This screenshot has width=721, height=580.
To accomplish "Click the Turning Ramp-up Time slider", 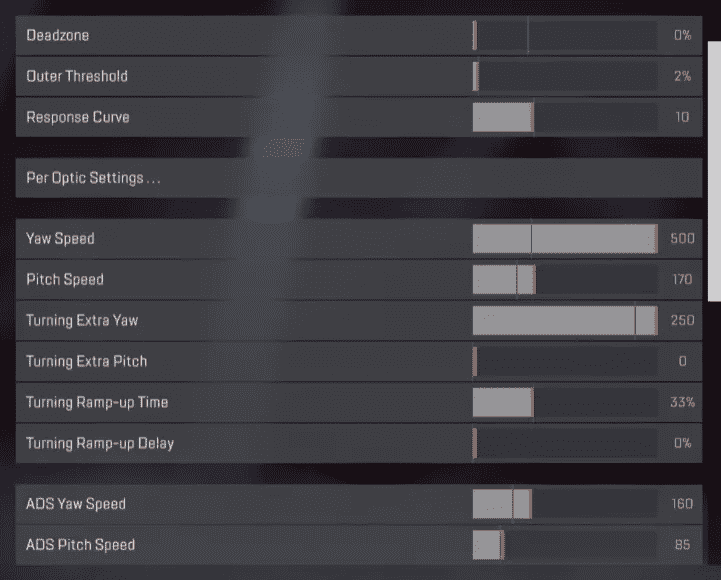I will 565,402.
